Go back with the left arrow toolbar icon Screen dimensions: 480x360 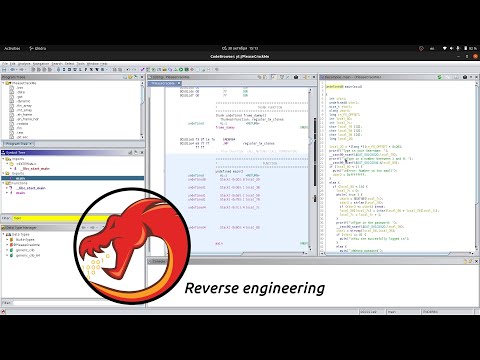(12, 69)
